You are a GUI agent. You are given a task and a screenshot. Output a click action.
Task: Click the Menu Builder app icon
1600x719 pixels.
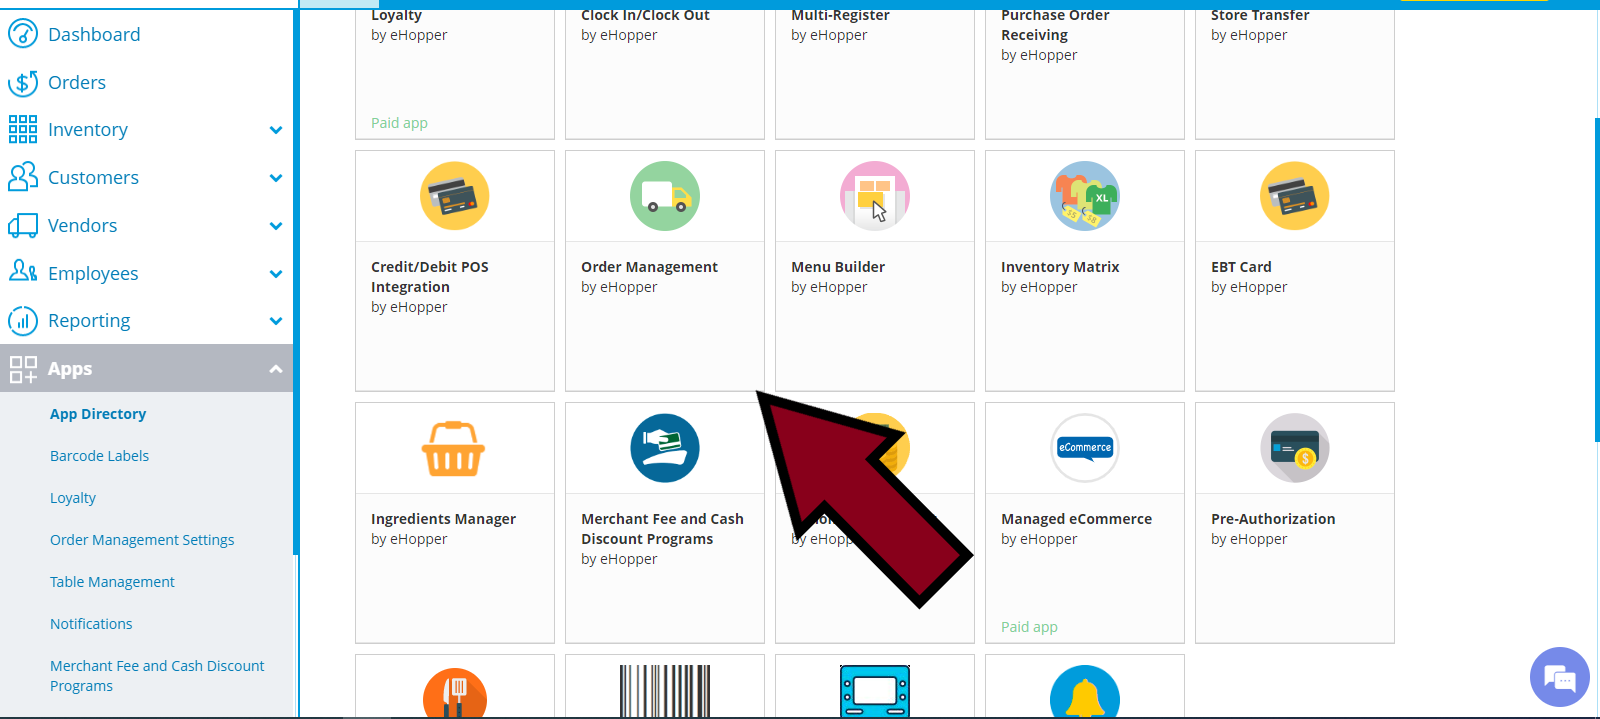coord(875,196)
